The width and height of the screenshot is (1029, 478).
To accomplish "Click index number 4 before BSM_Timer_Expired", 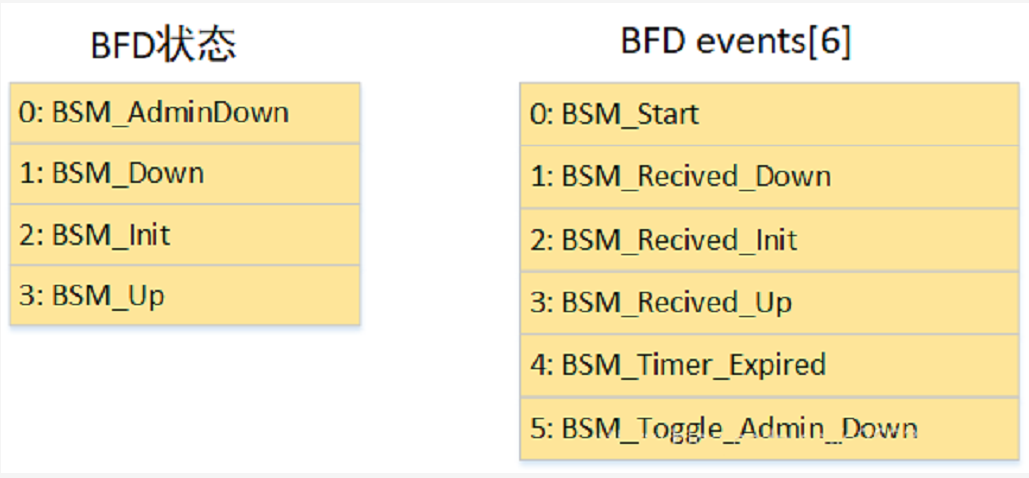I will (537, 365).
